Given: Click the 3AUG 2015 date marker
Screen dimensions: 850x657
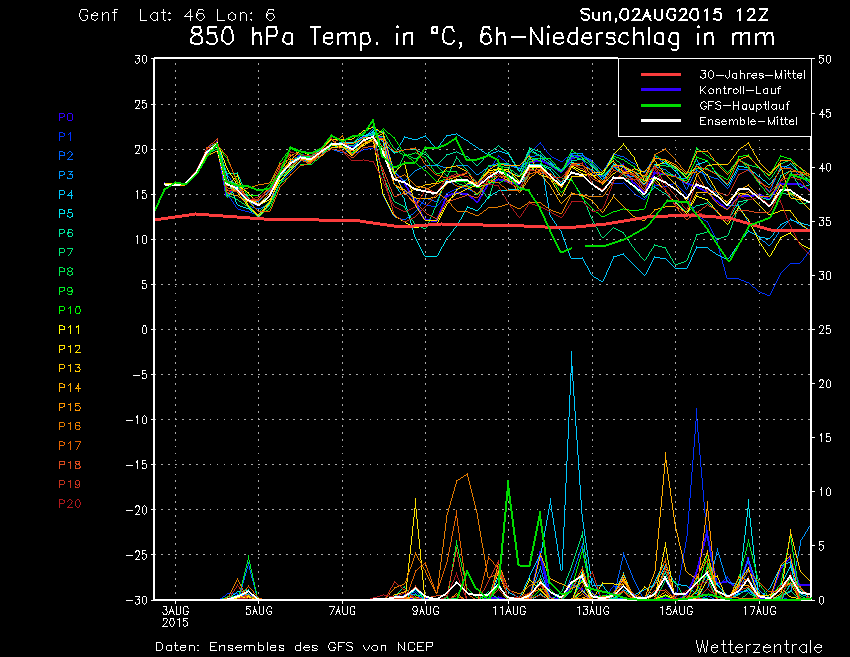Looking at the screenshot, I should tap(175, 615).
